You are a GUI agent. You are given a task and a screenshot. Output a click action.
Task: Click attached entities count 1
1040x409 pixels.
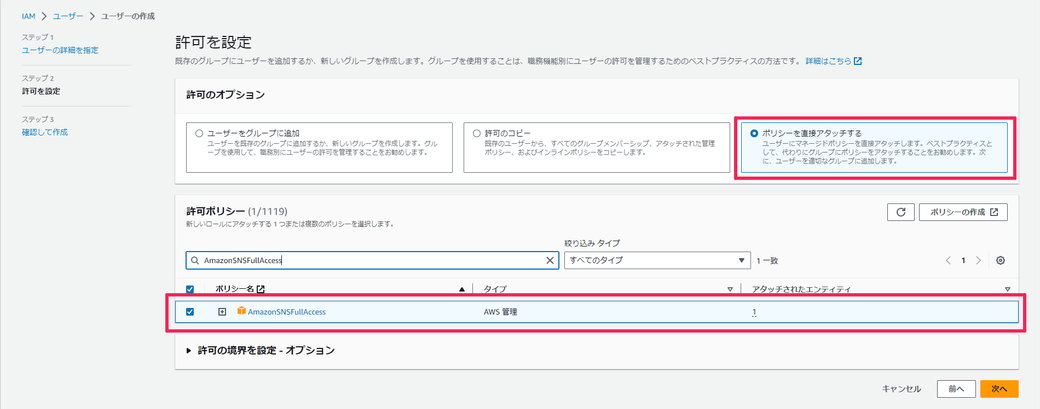pyautogui.click(x=754, y=312)
